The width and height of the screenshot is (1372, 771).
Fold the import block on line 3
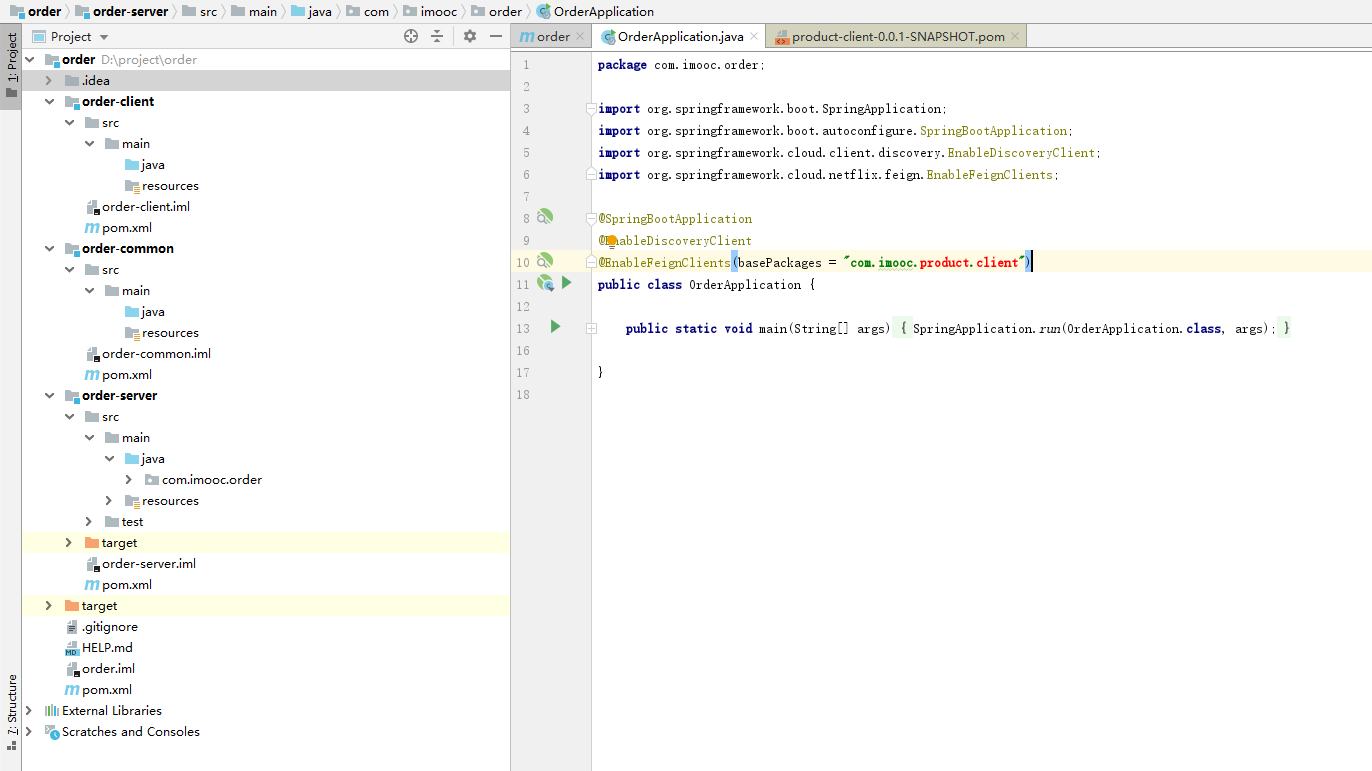(592, 108)
